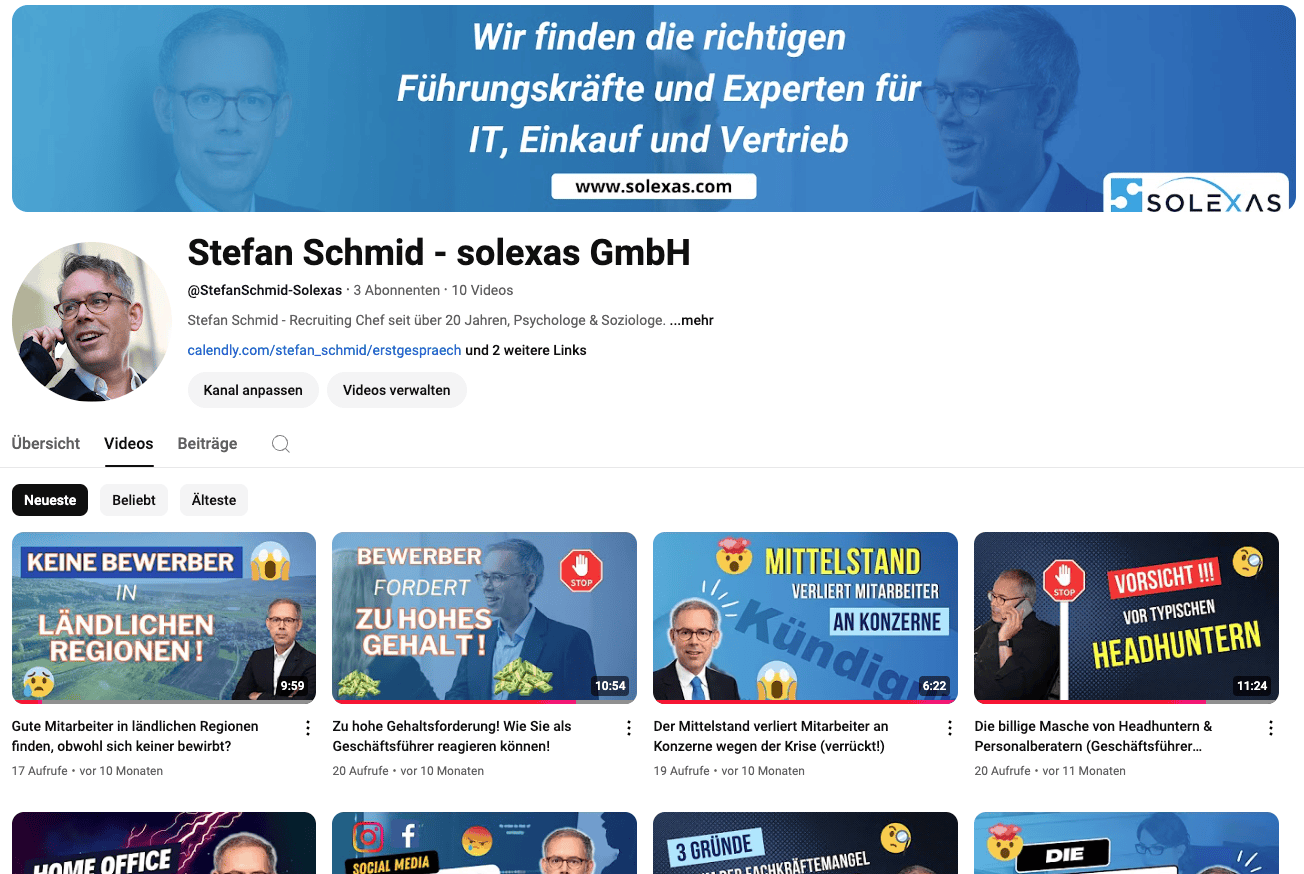
Task: Select the Neueste sort chip
Action: point(50,500)
